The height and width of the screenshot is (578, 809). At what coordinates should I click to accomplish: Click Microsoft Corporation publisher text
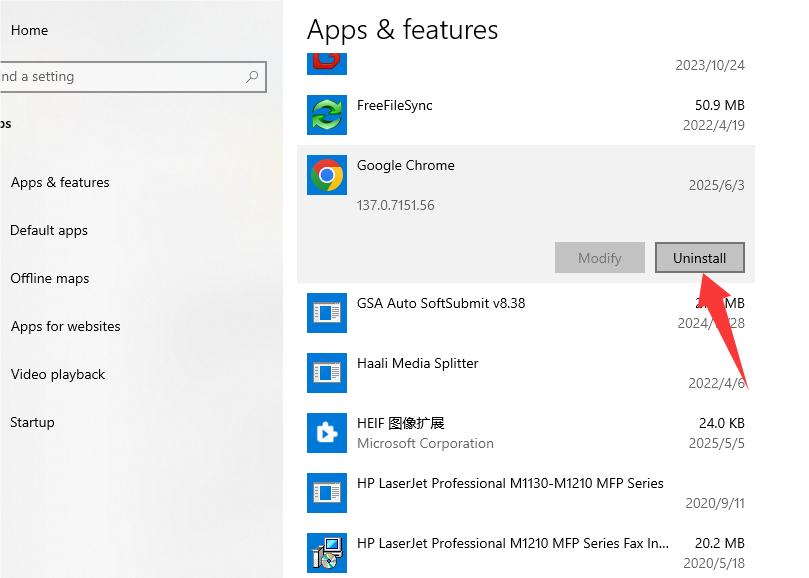click(425, 443)
